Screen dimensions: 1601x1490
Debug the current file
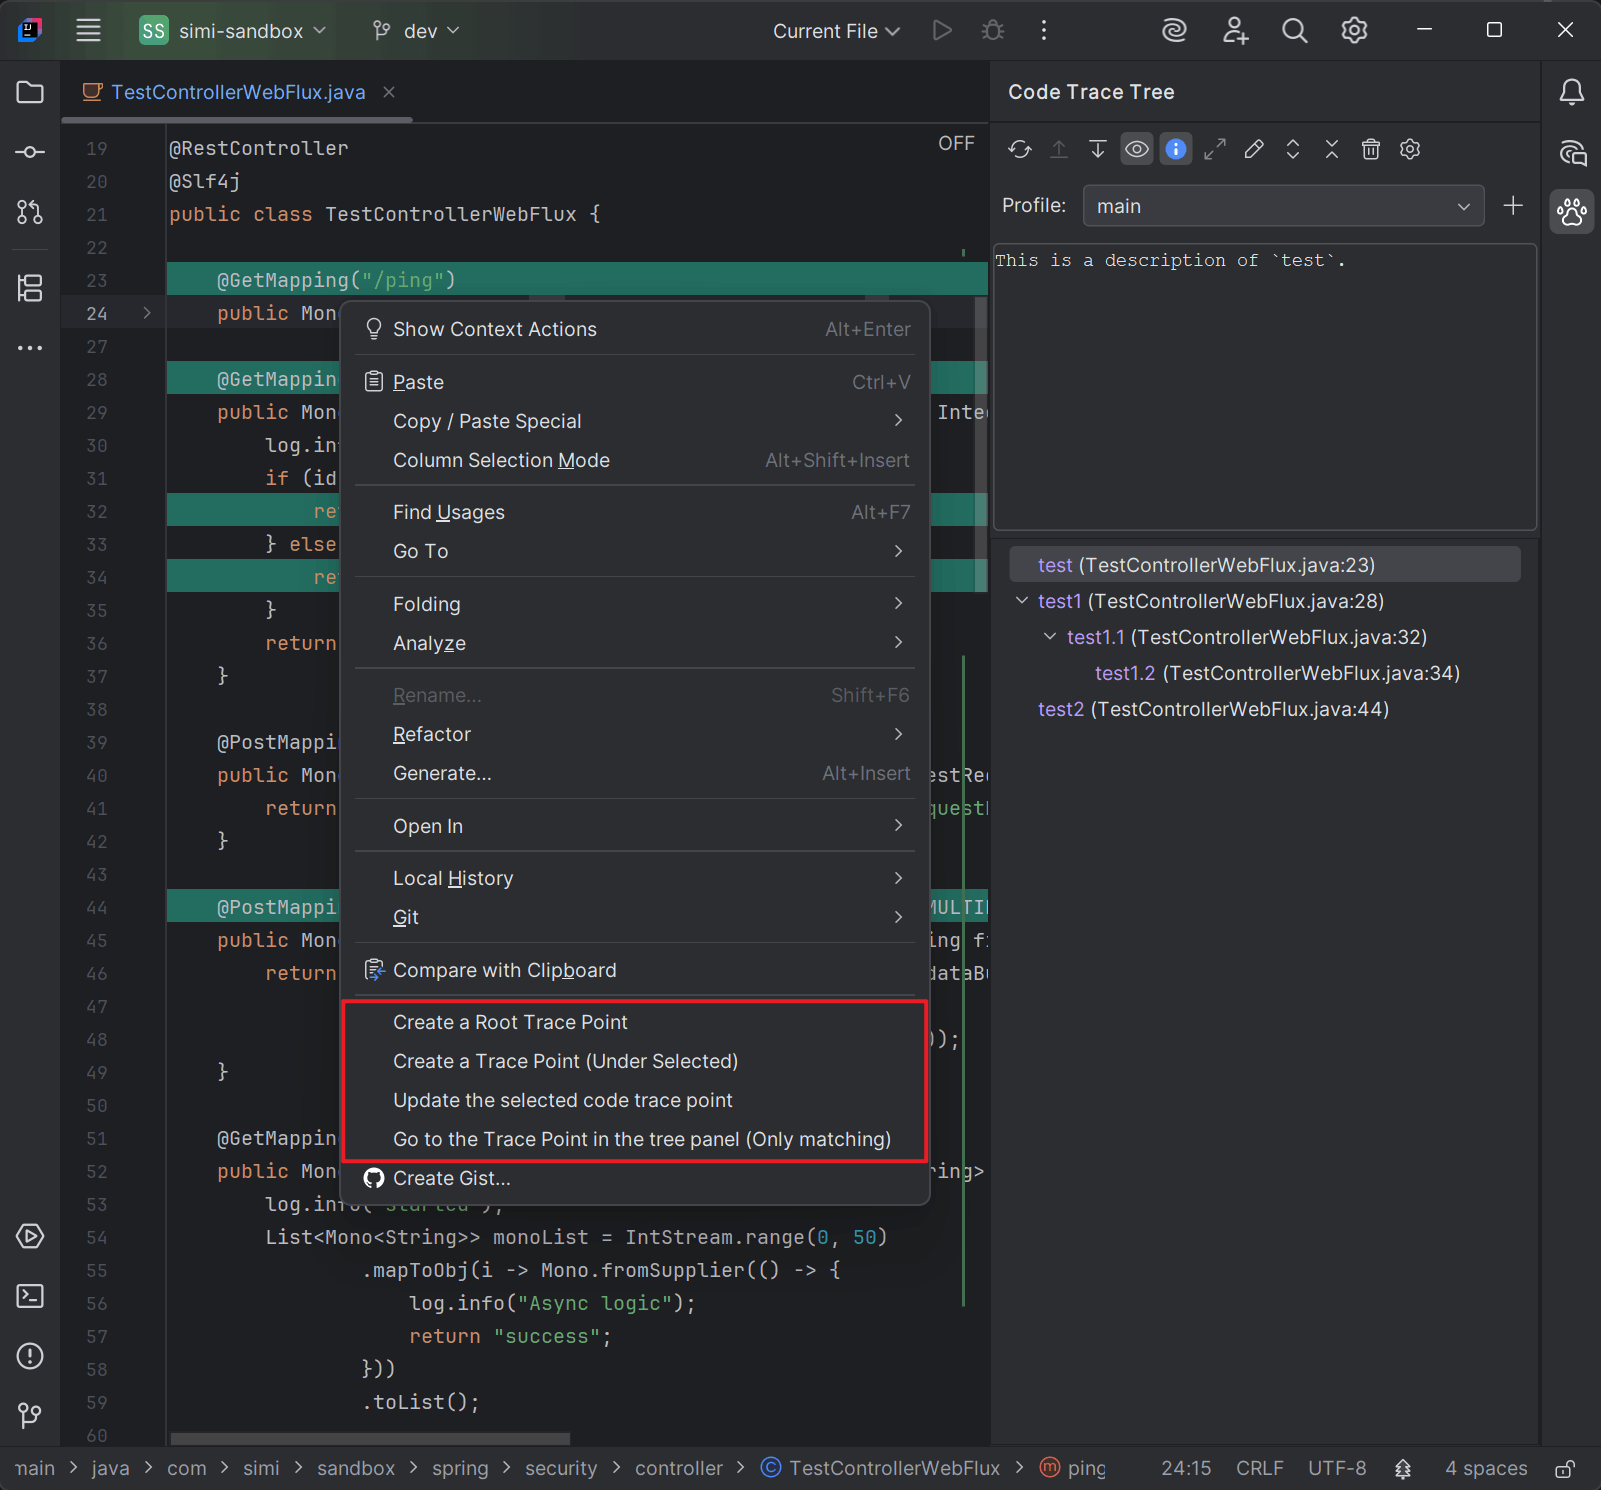point(993,30)
